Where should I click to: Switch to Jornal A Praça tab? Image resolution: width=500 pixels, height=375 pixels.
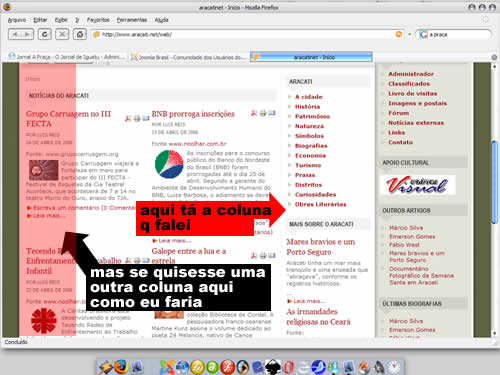(67, 57)
